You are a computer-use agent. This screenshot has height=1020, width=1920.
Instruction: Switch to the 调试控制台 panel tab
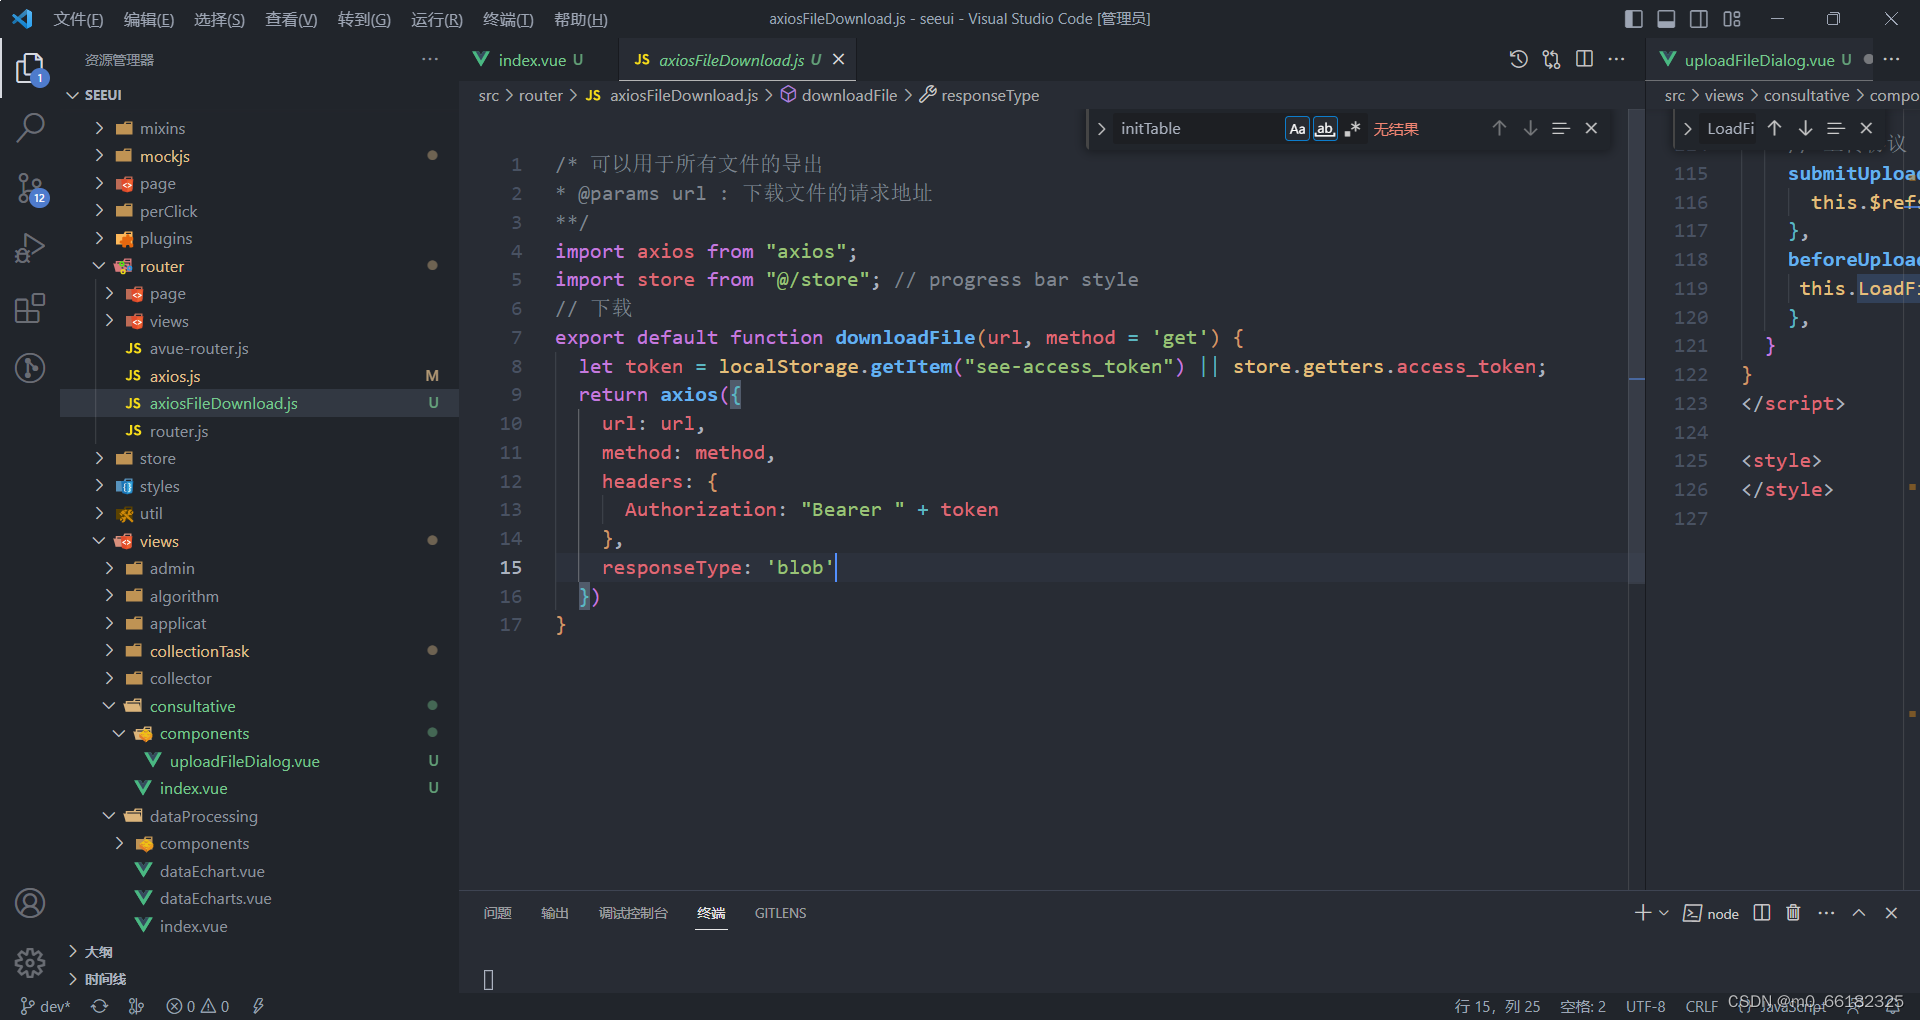pyautogui.click(x=633, y=913)
